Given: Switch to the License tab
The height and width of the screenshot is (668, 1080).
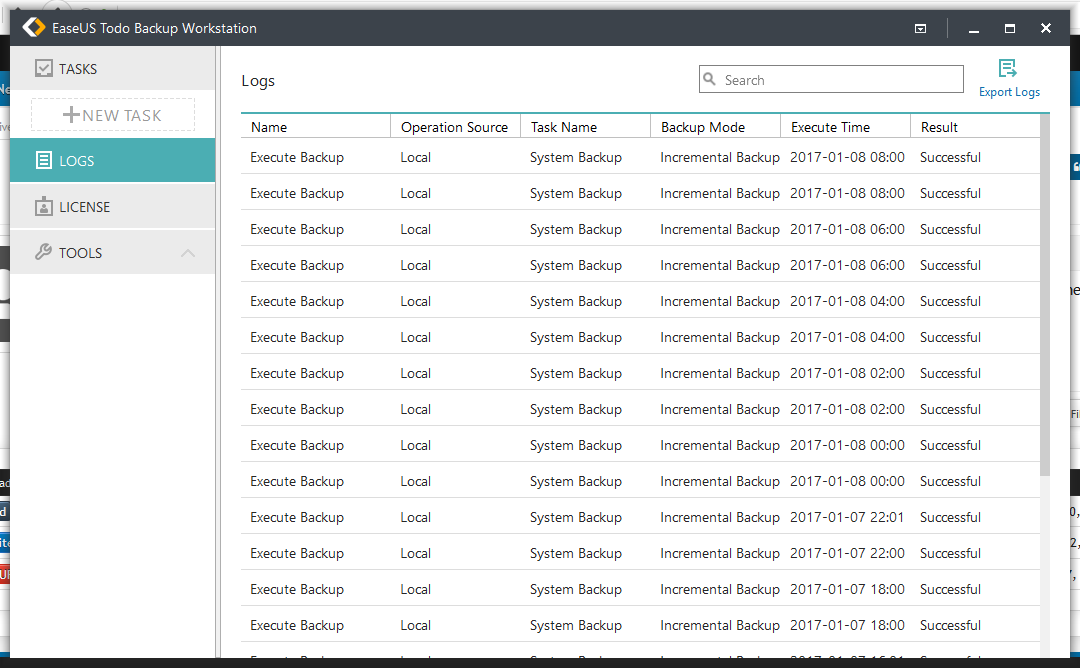Looking at the screenshot, I should pos(112,207).
